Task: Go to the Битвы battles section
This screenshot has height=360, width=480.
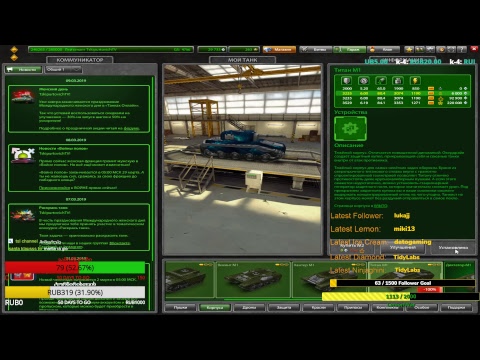Action: pyautogui.click(x=316, y=50)
